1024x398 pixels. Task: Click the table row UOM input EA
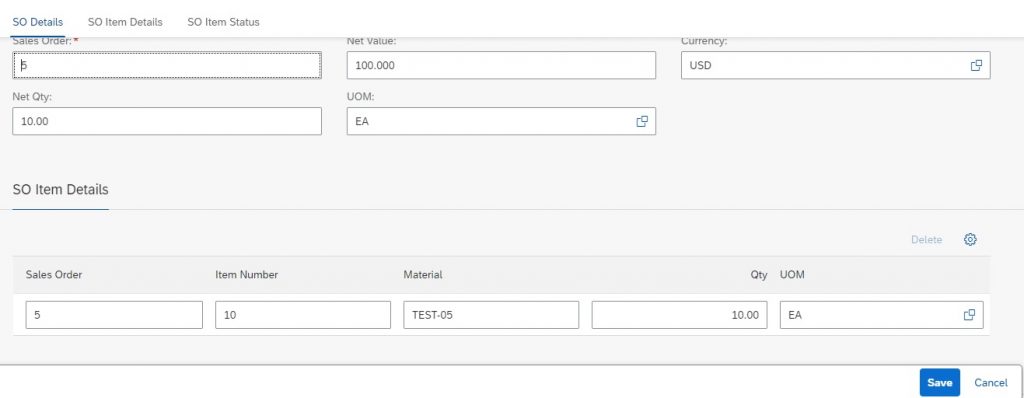click(x=882, y=314)
